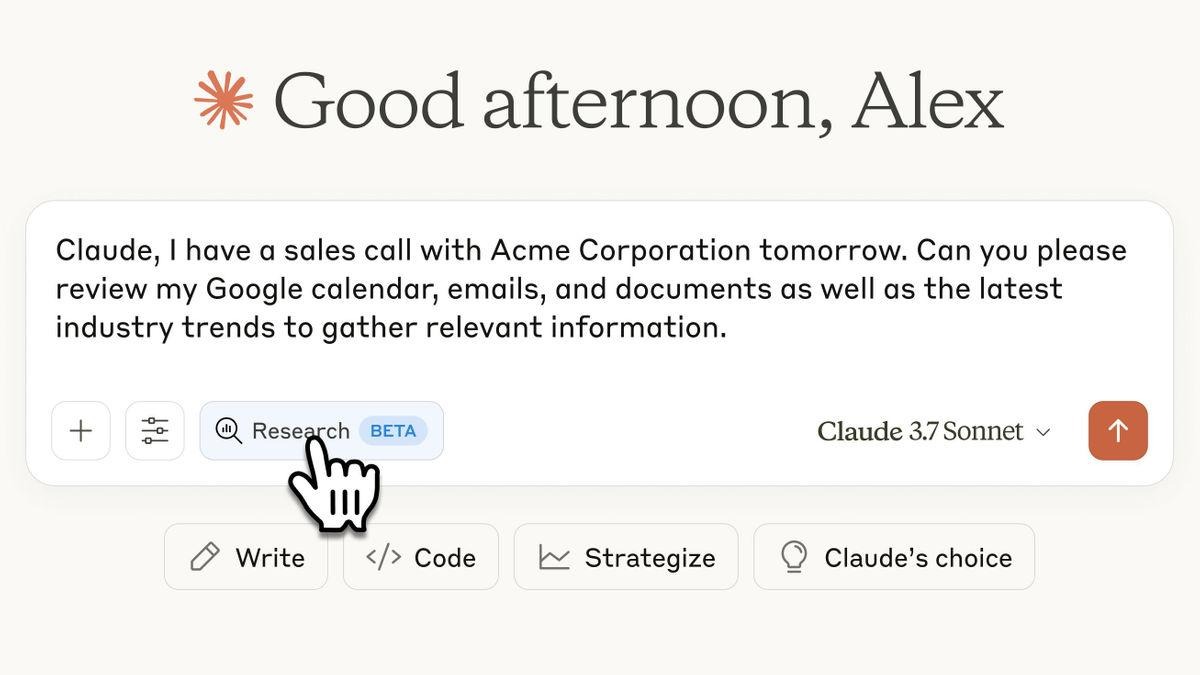Viewport: 1200px width, 675px height.
Task: Click the lightbulb icon beside Claude's choice
Action: (x=792, y=555)
